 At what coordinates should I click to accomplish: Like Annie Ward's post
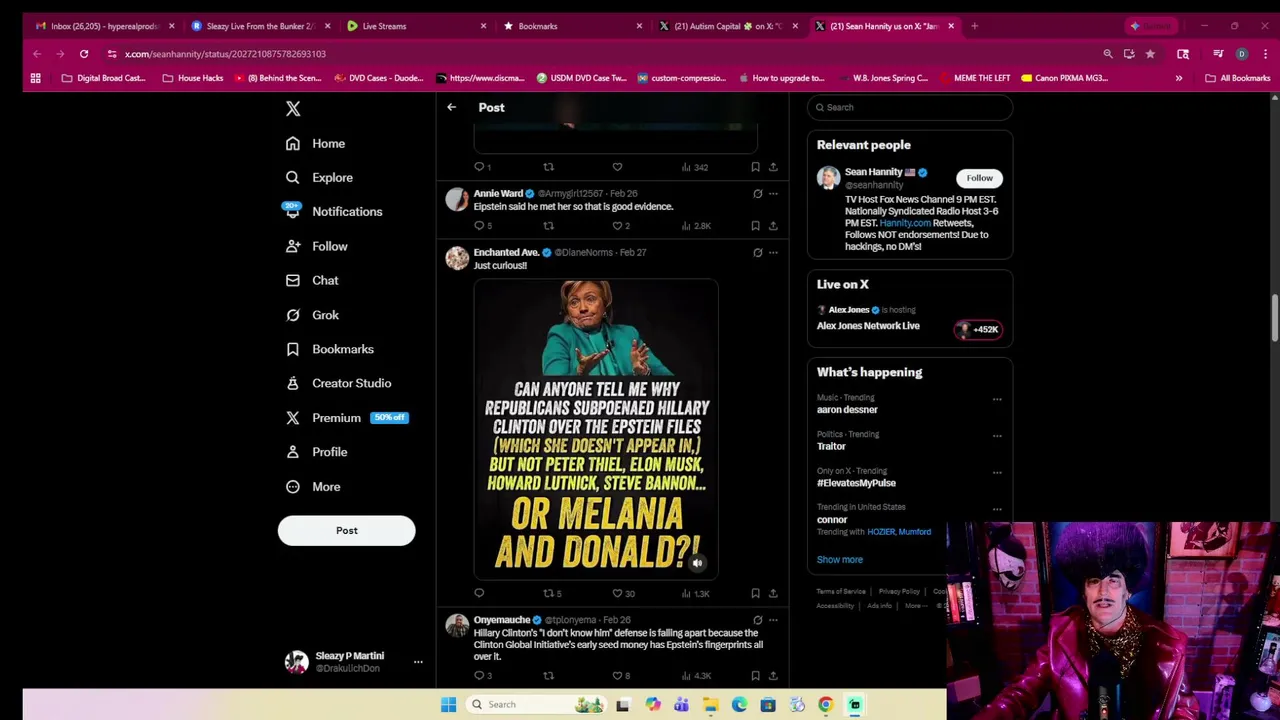point(617,226)
